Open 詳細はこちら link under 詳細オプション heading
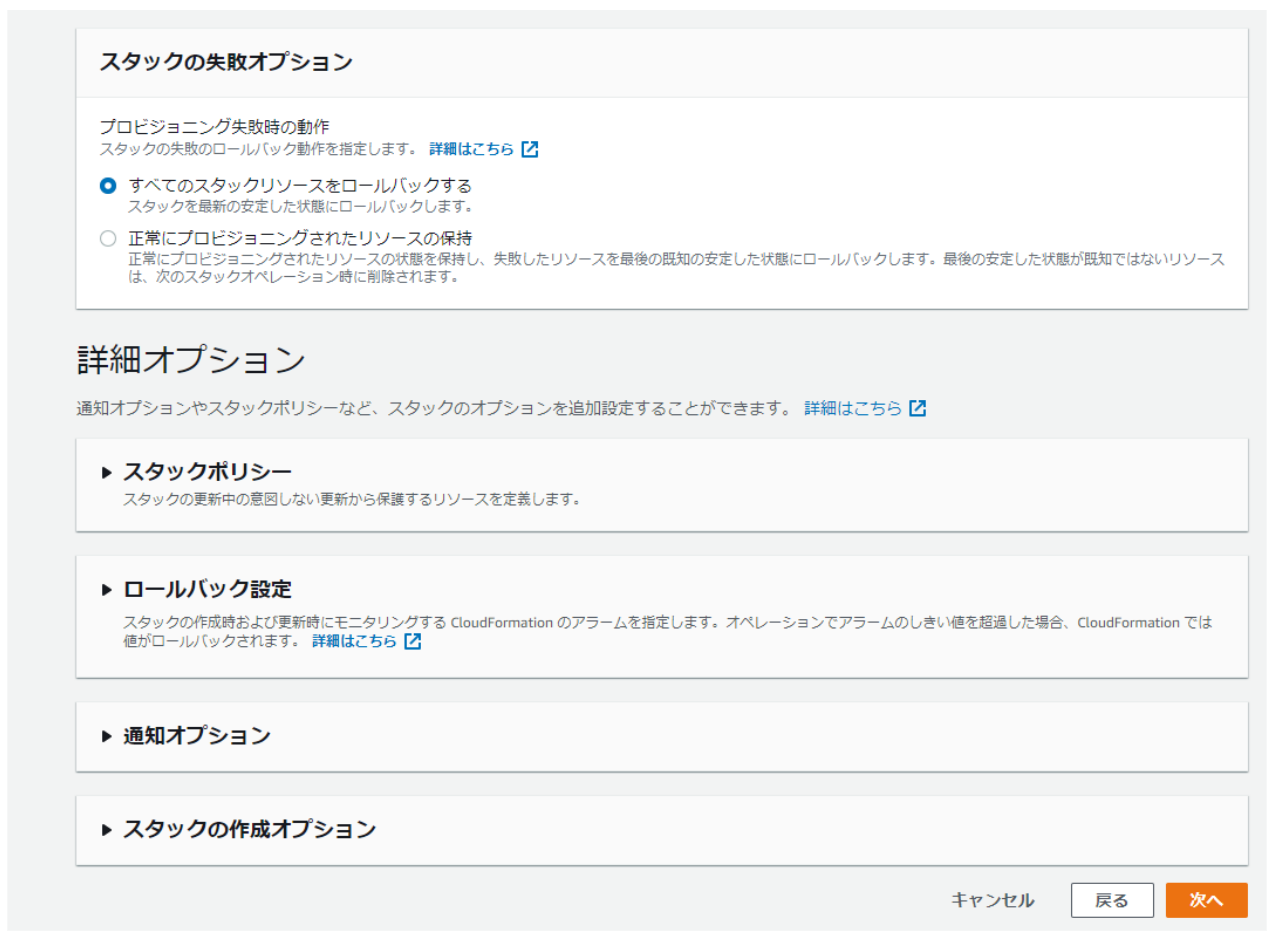This screenshot has height=937, width=1278. (853, 409)
